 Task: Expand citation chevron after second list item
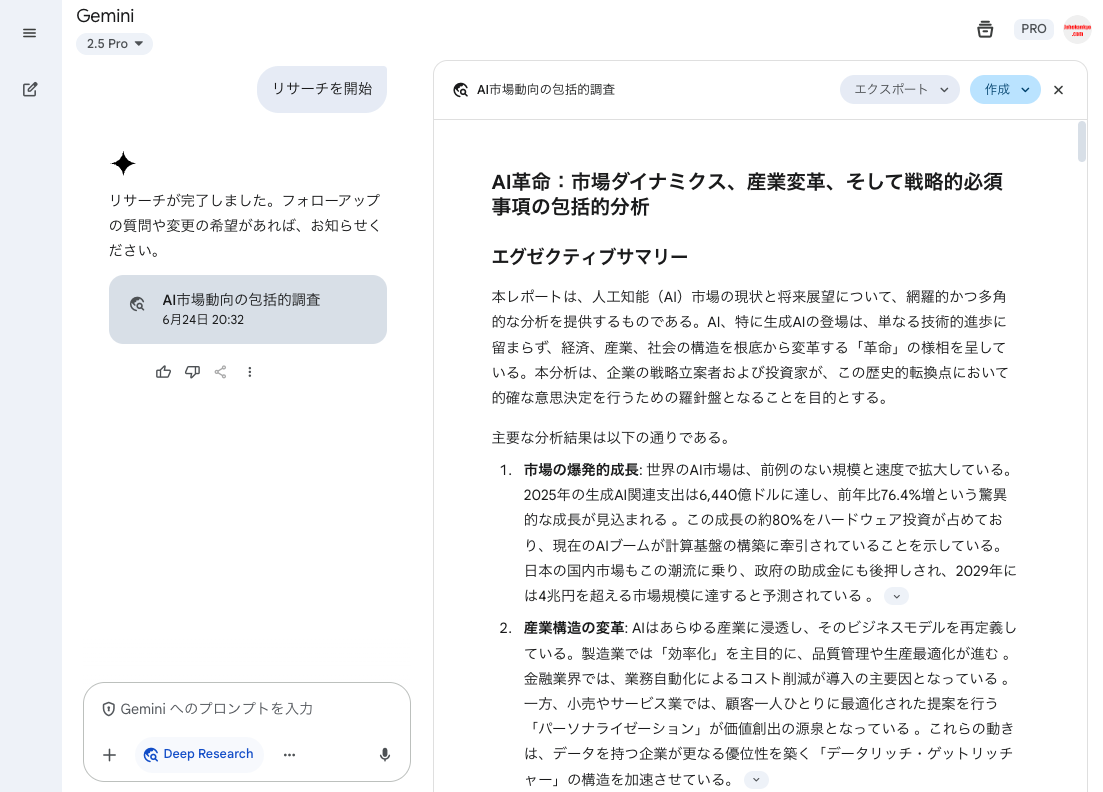[756, 780]
